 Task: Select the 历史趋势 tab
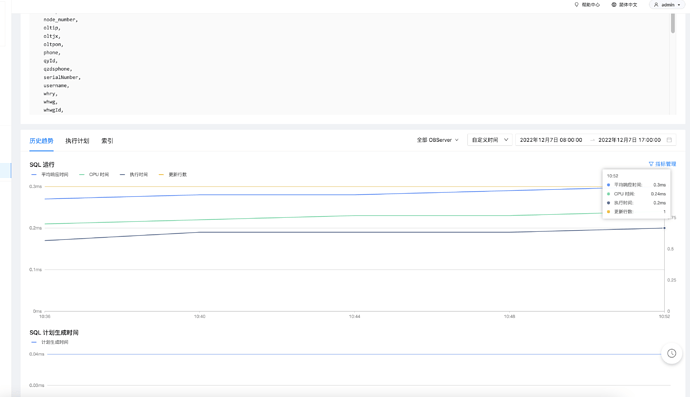tap(41, 141)
